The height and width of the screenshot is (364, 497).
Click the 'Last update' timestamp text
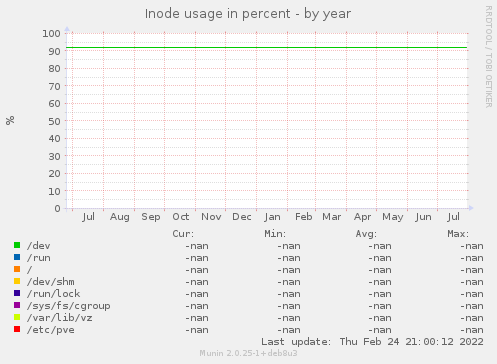(x=372, y=342)
